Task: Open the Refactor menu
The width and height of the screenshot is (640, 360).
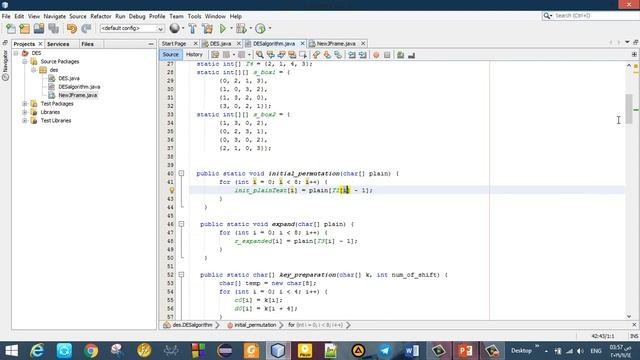Action: [101, 16]
